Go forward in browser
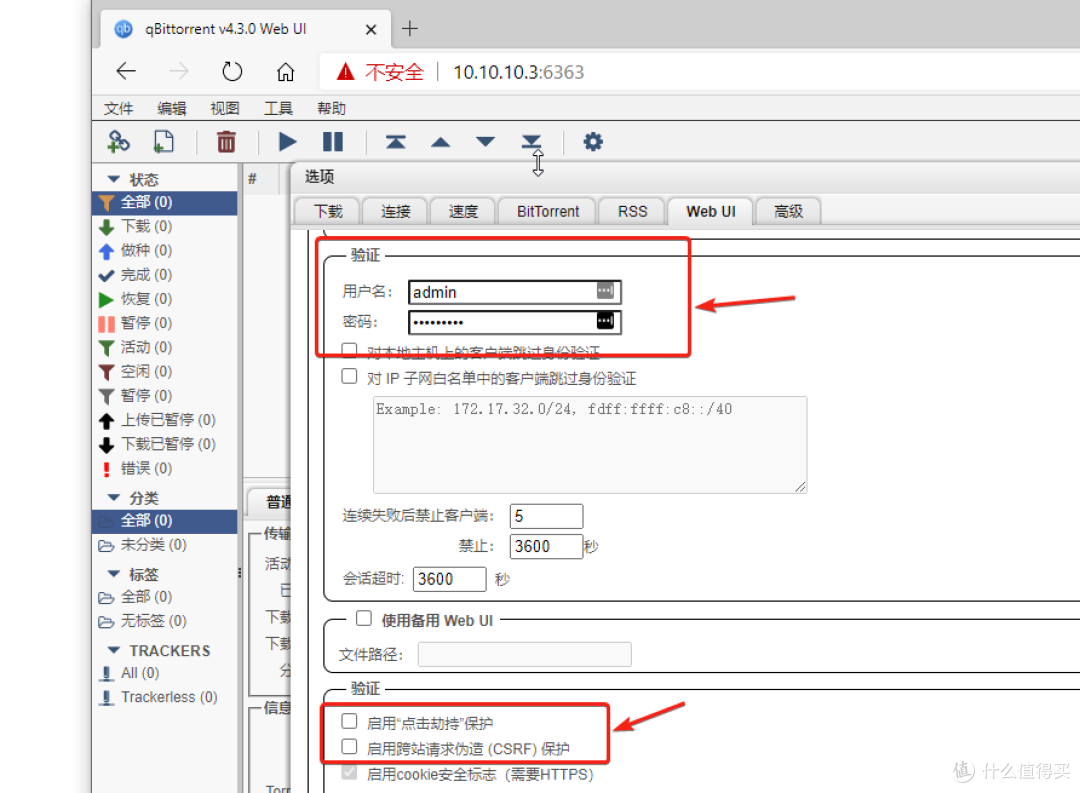1080x793 pixels. pyautogui.click(x=178, y=71)
